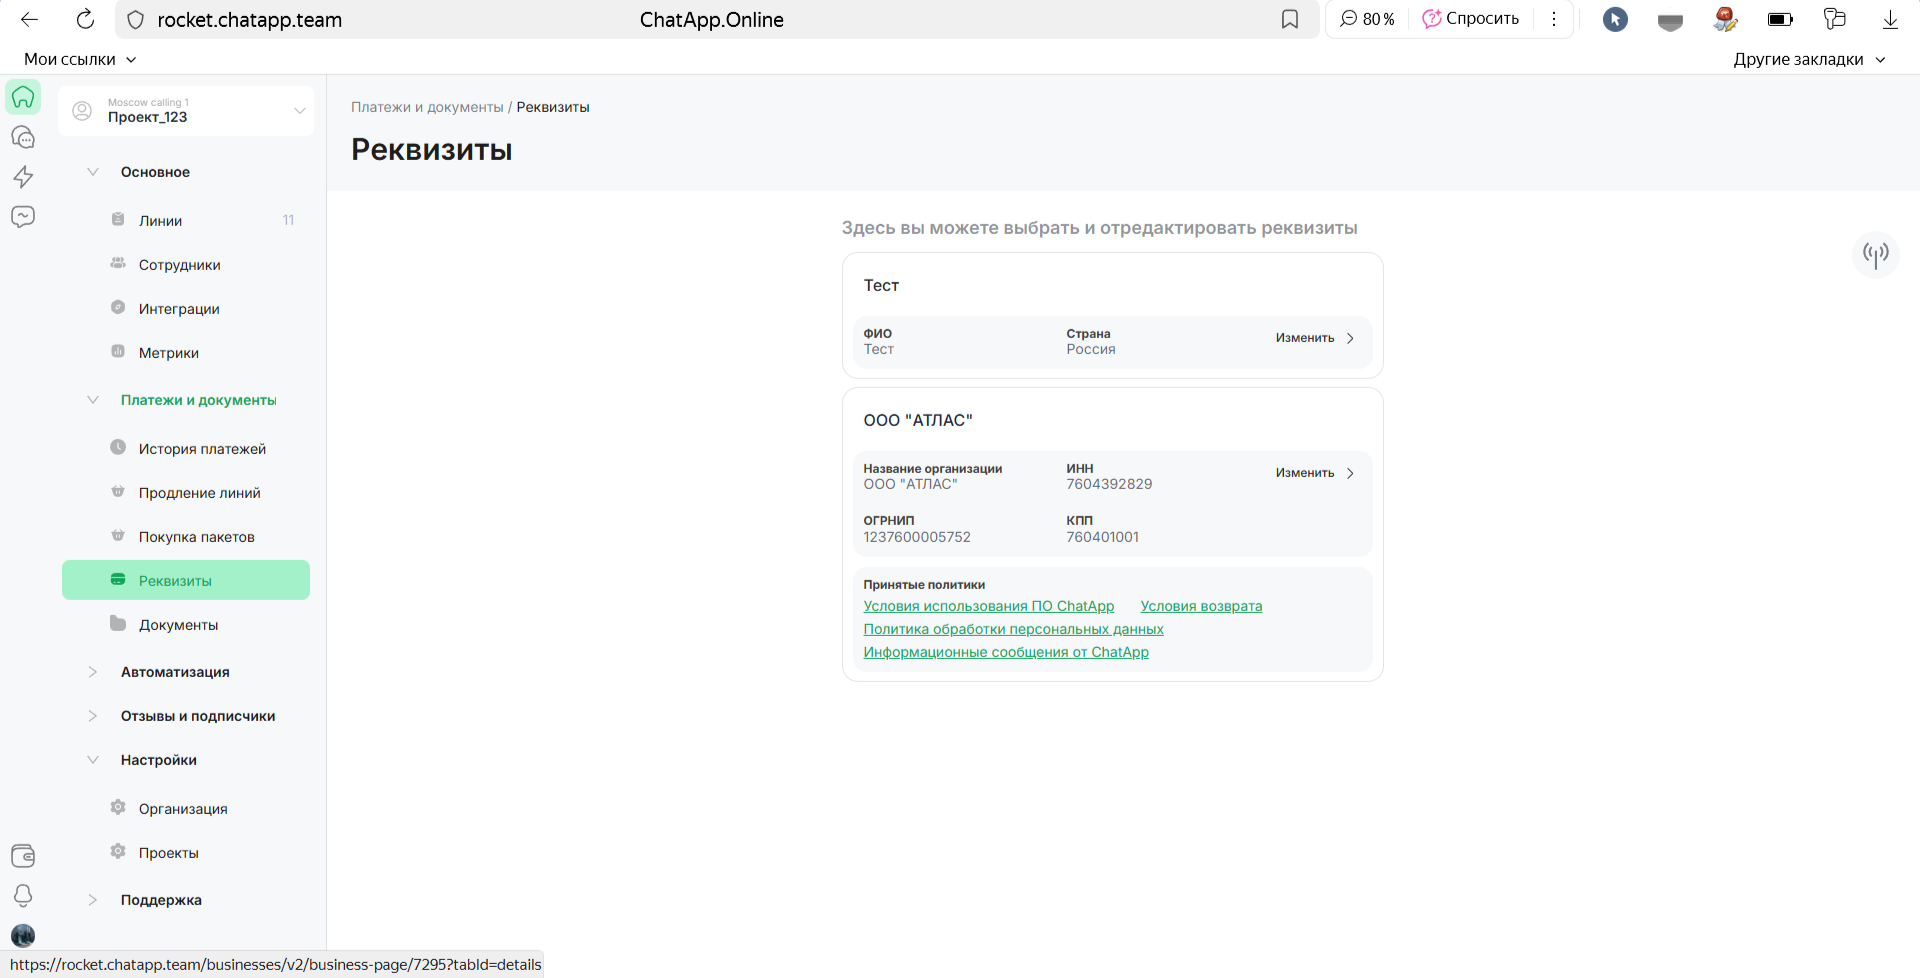Click Изменить for ООО "АТЛАС"
Viewport: 1920px width, 978px height.
point(1314,473)
